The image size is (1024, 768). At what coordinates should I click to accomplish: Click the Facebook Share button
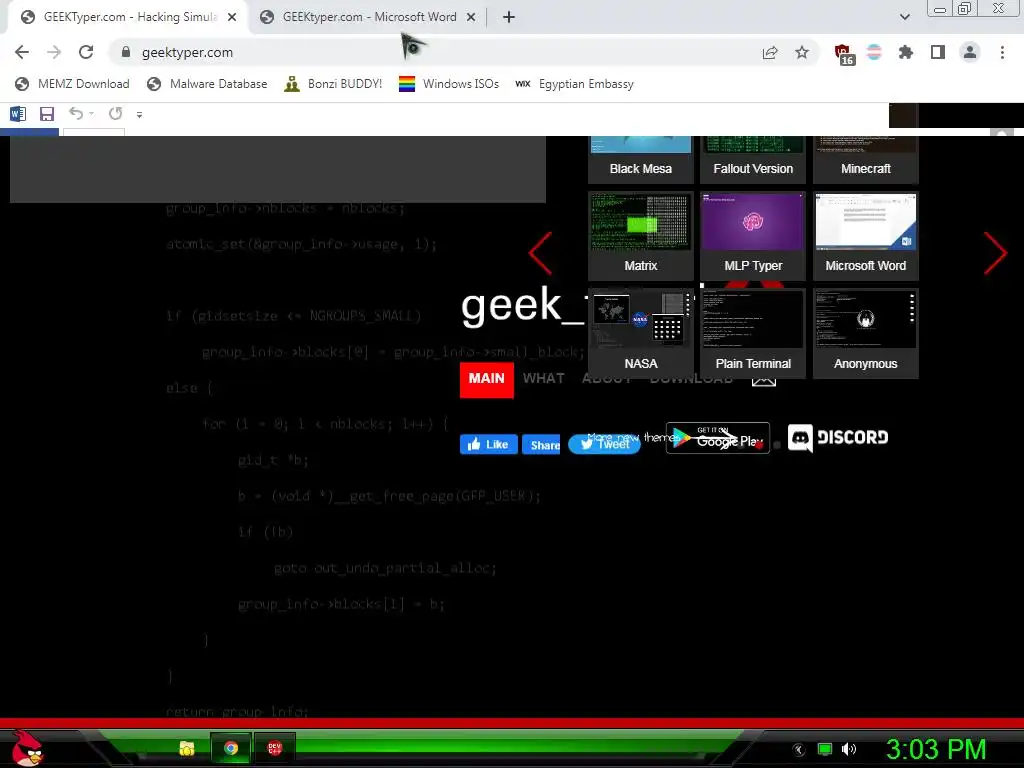tap(541, 445)
